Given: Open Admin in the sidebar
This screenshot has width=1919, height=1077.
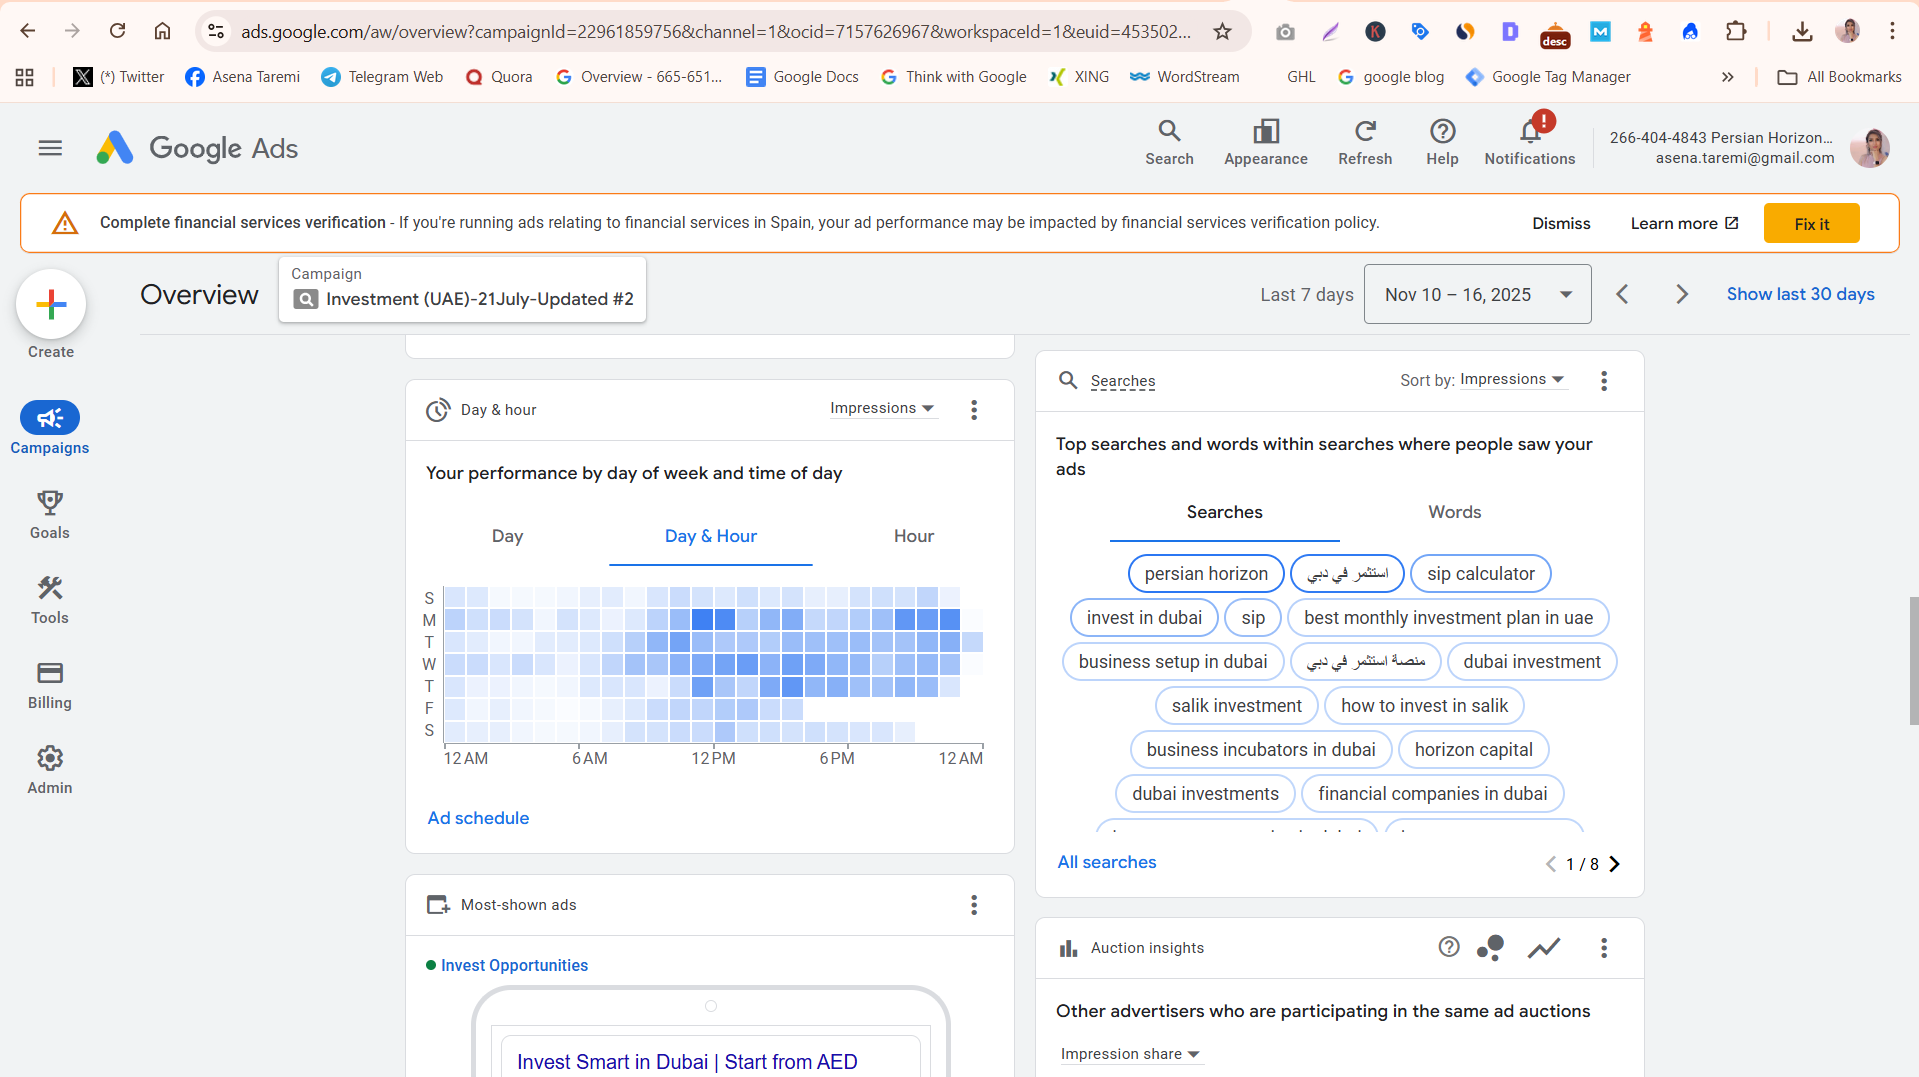Looking at the screenshot, I should point(50,769).
